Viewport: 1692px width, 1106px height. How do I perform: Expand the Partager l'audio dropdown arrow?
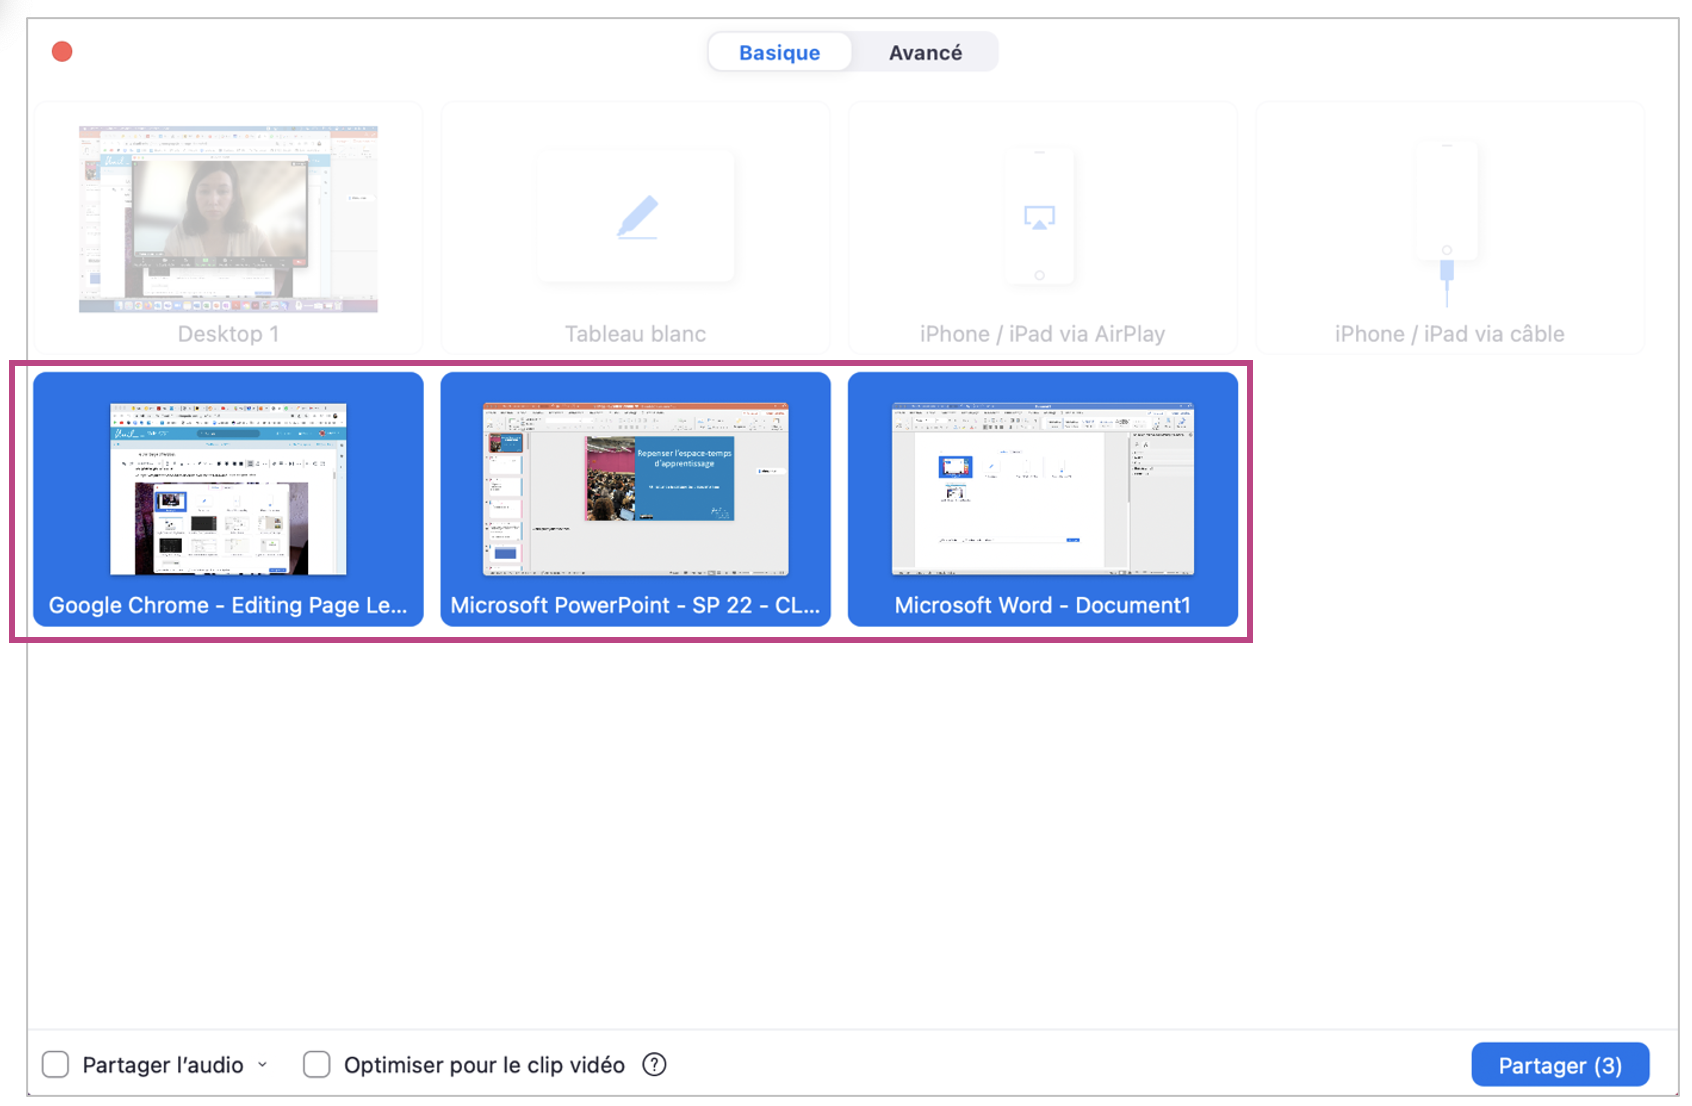[263, 1065]
